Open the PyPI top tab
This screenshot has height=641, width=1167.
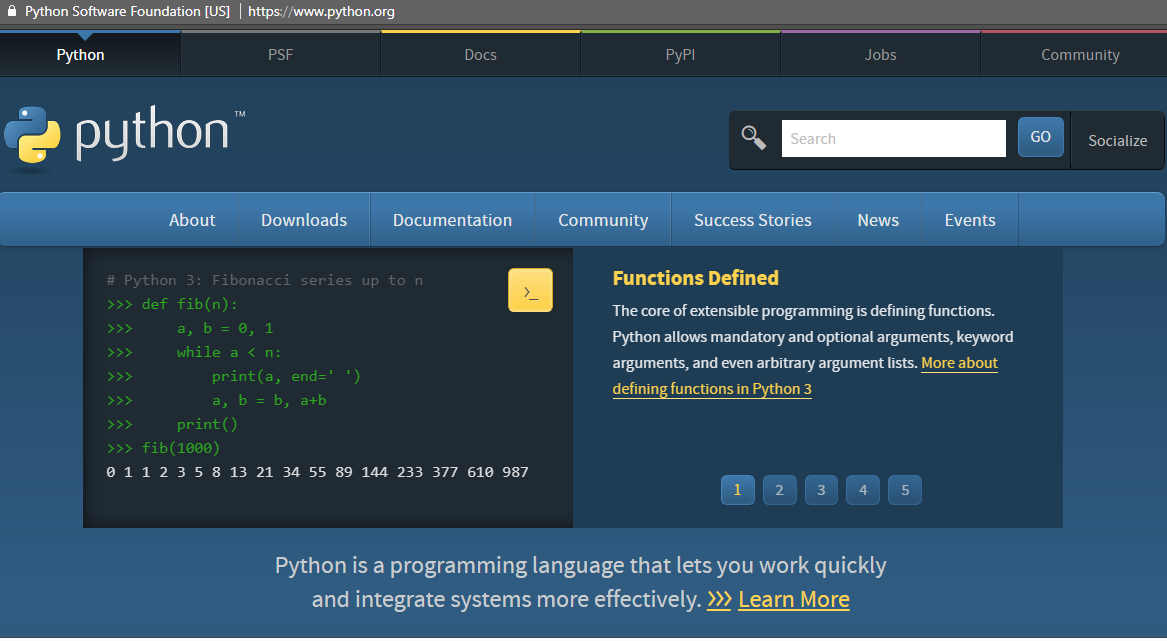click(680, 55)
